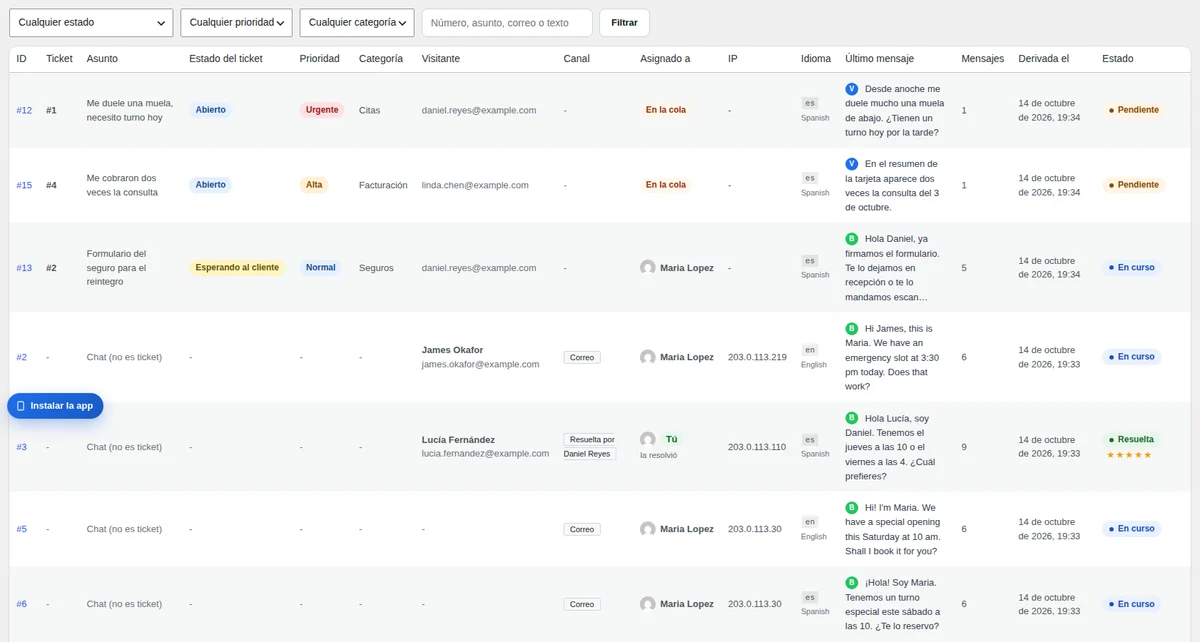
Task: Click the V badge before "En el resumen de la tarjeta"
Action: click(x=852, y=164)
